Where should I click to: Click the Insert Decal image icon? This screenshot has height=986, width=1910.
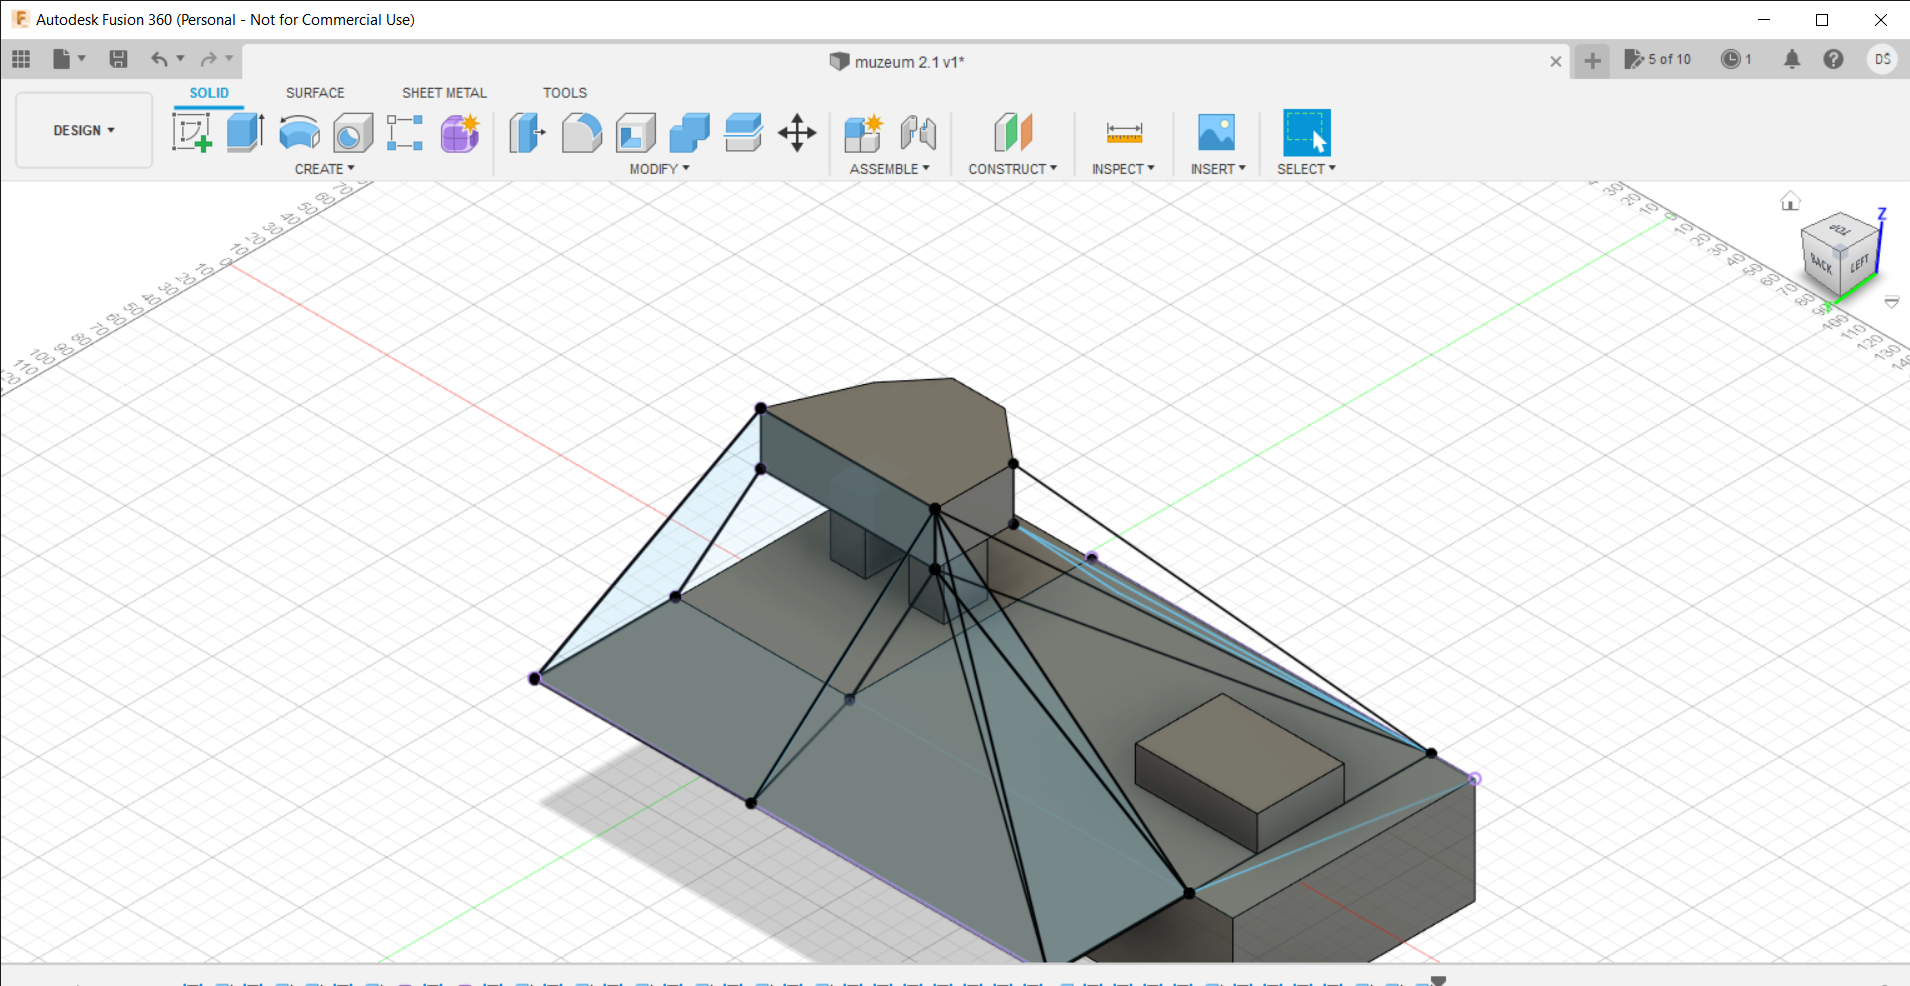coord(1216,132)
